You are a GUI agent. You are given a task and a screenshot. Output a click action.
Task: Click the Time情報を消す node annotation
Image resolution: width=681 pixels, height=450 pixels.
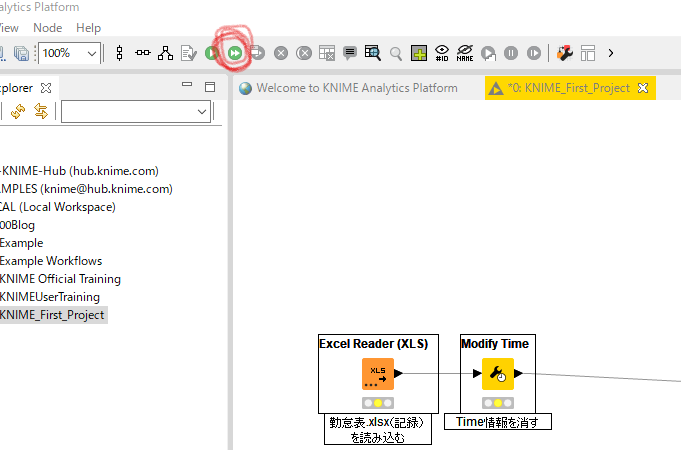tap(498, 422)
